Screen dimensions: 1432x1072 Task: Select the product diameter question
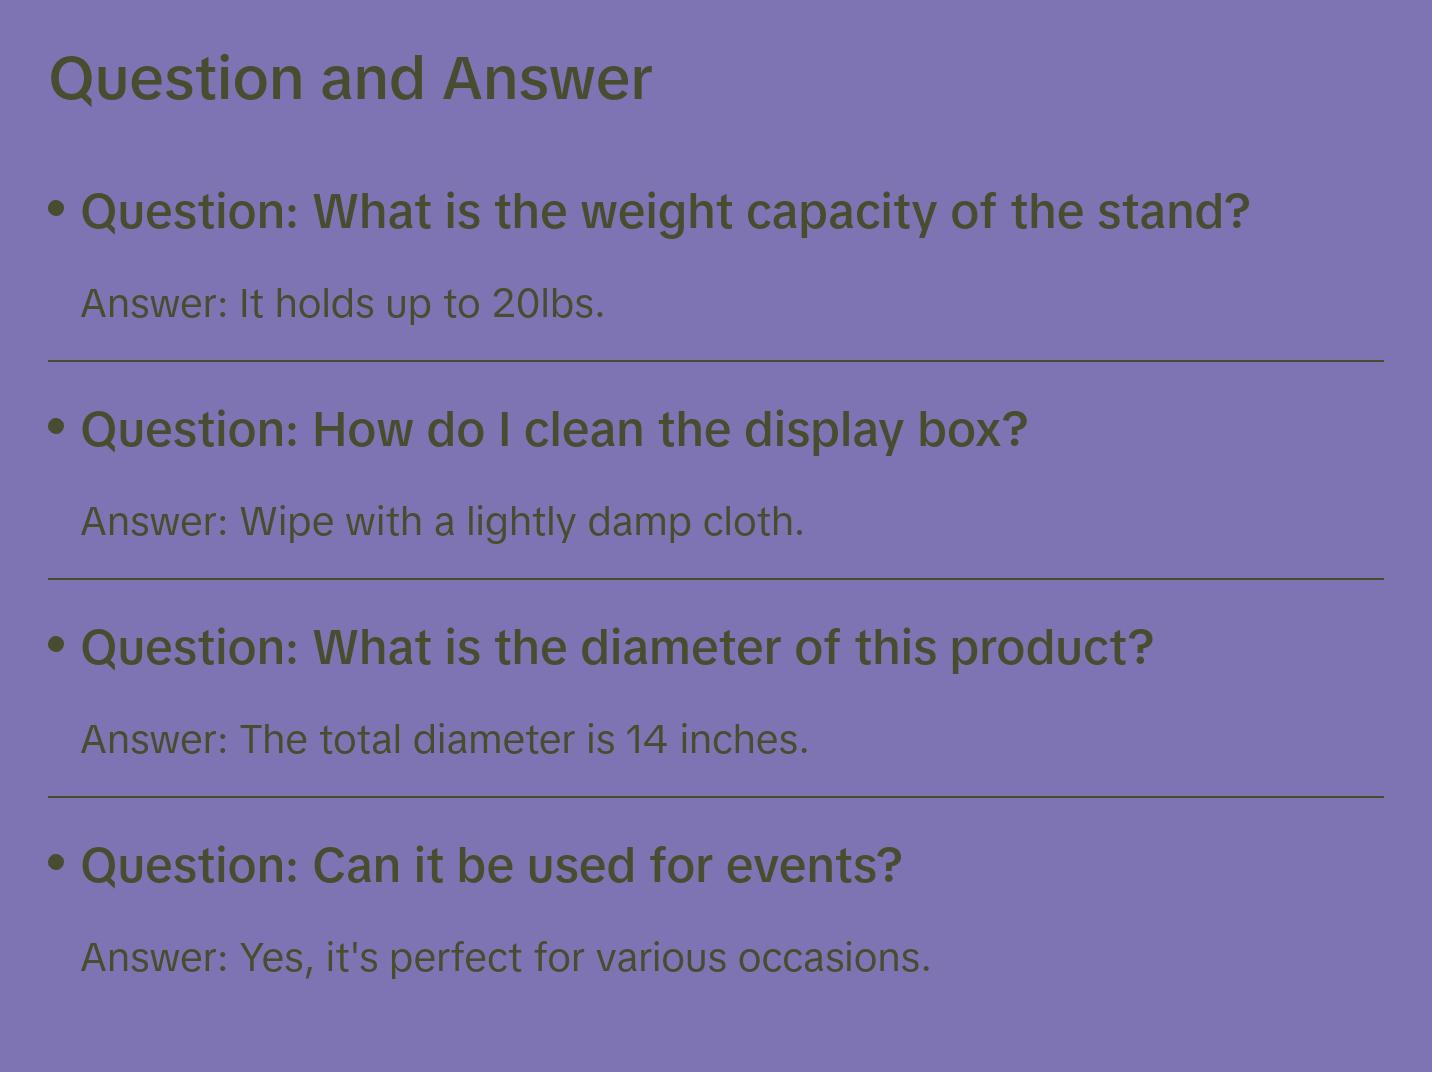coord(617,648)
